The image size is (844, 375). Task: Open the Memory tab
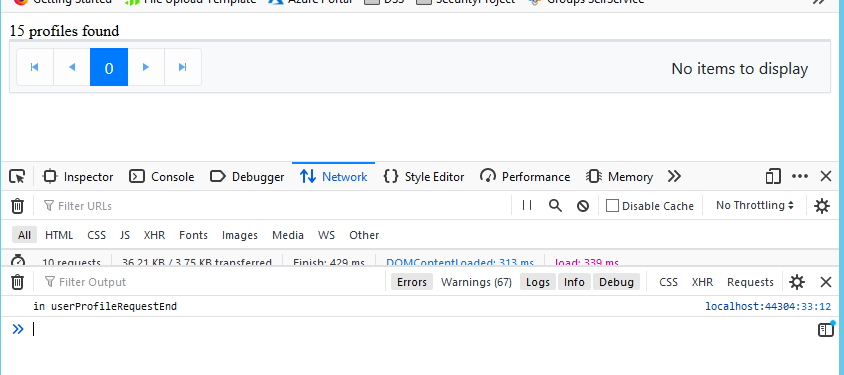(x=620, y=176)
